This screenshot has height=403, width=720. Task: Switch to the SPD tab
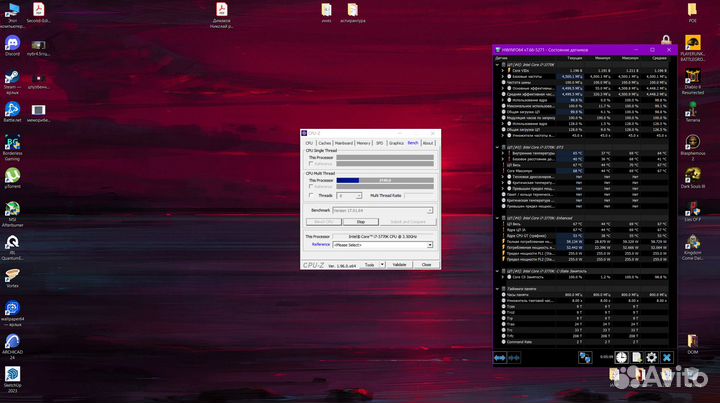tap(379, 143)
